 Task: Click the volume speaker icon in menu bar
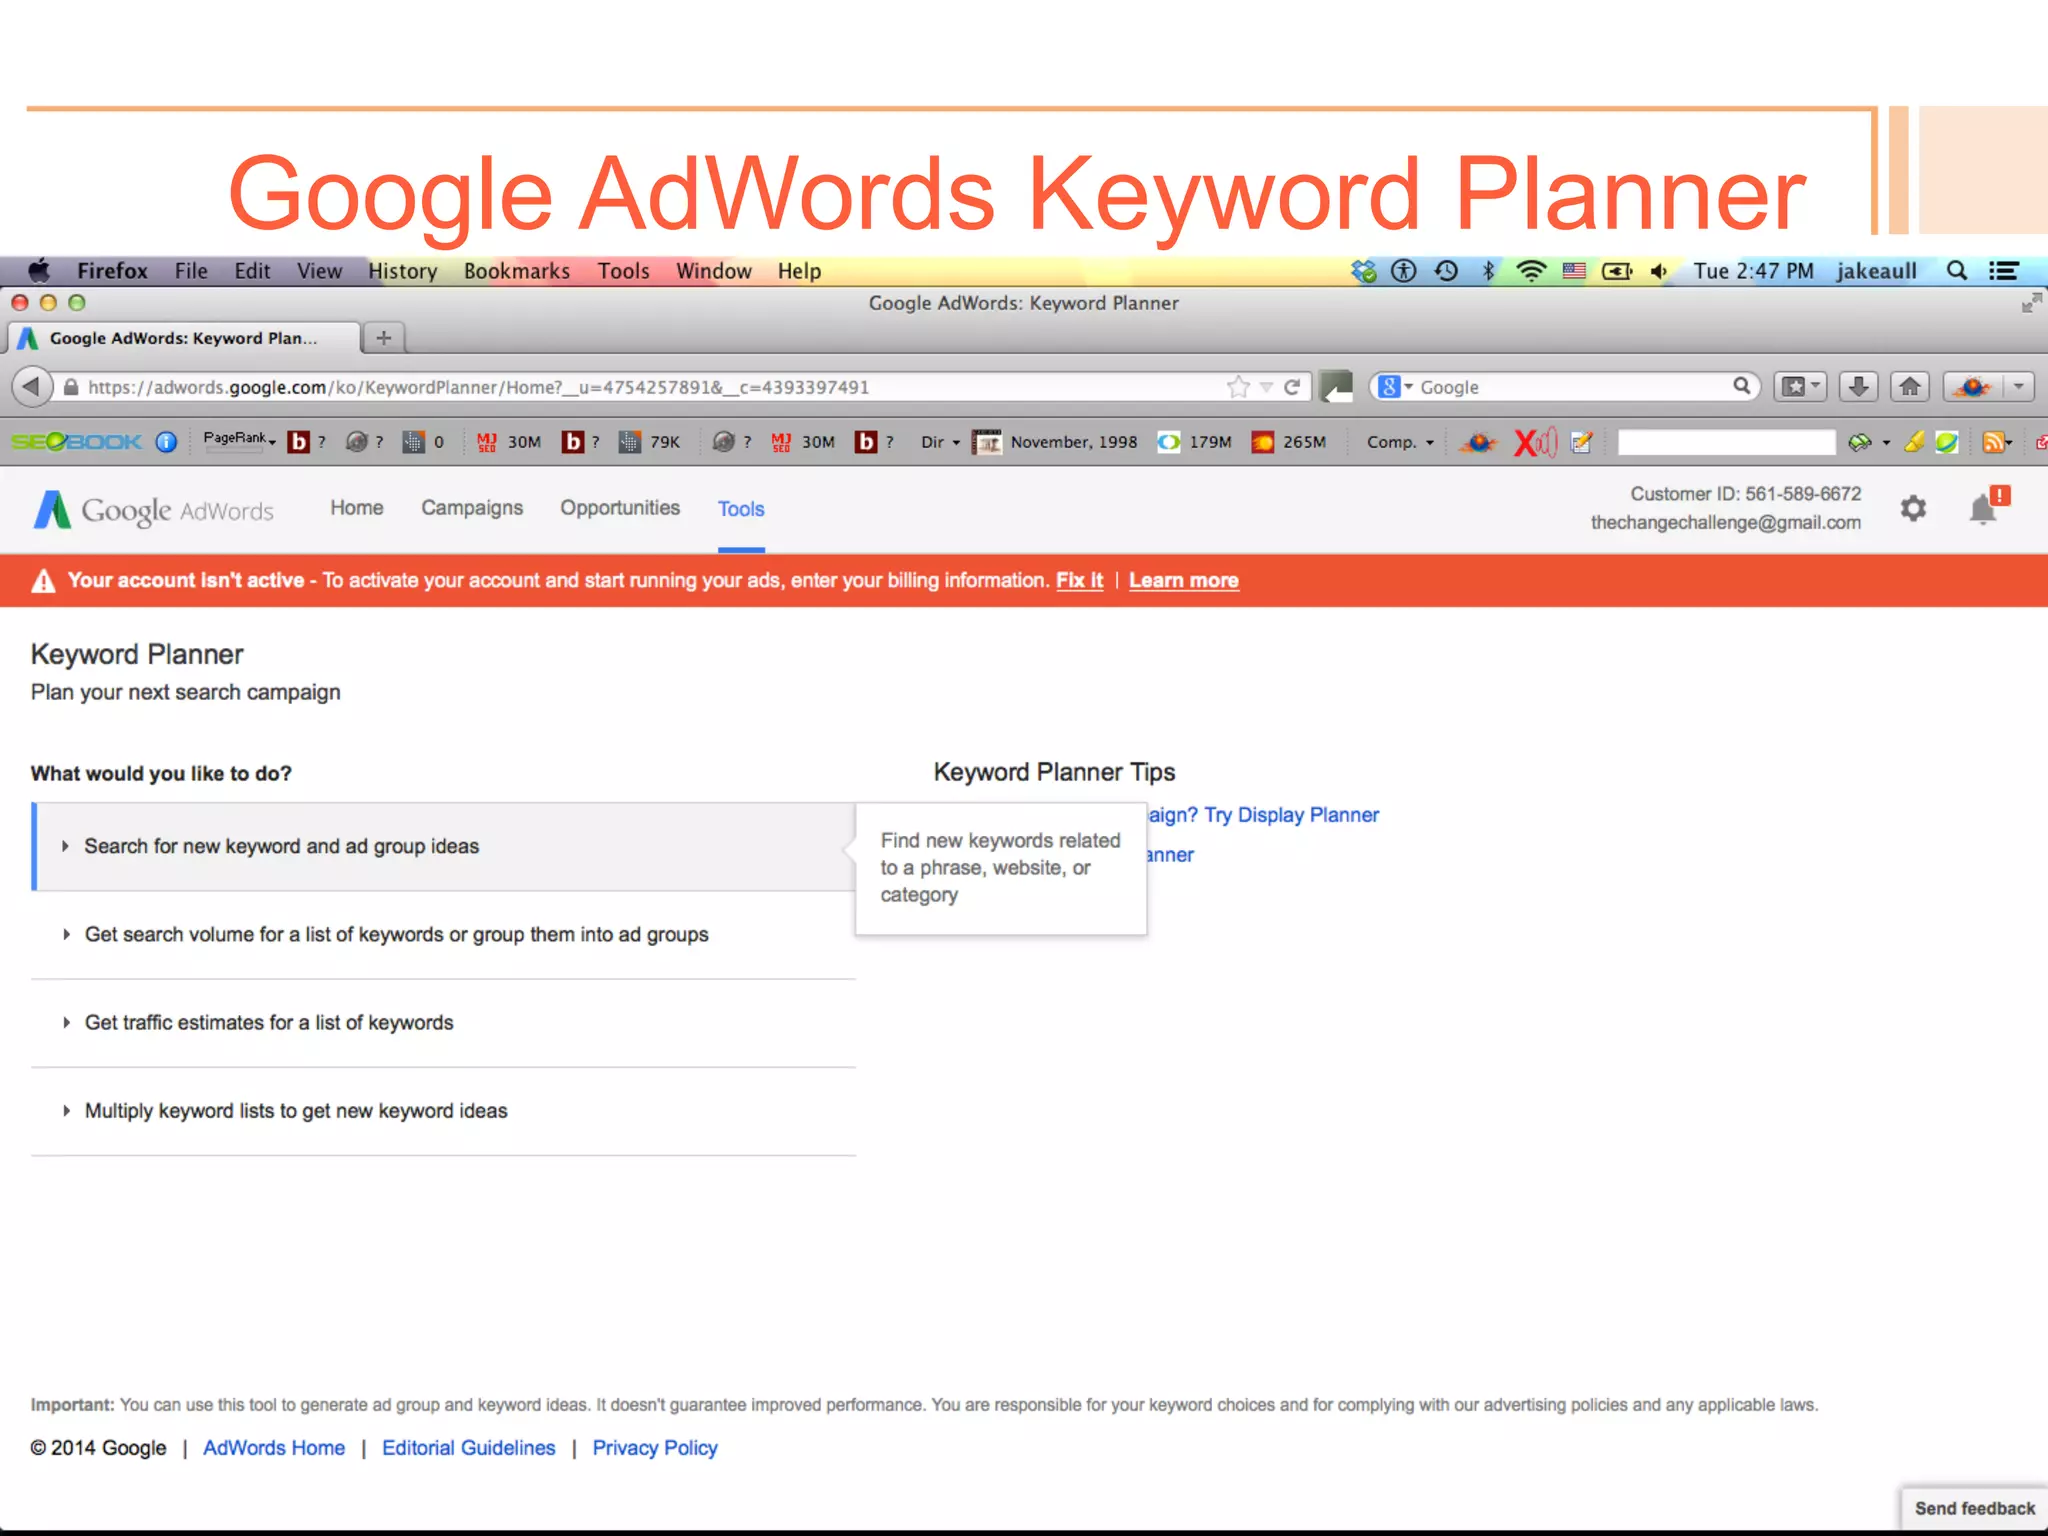pos(1659,270)
